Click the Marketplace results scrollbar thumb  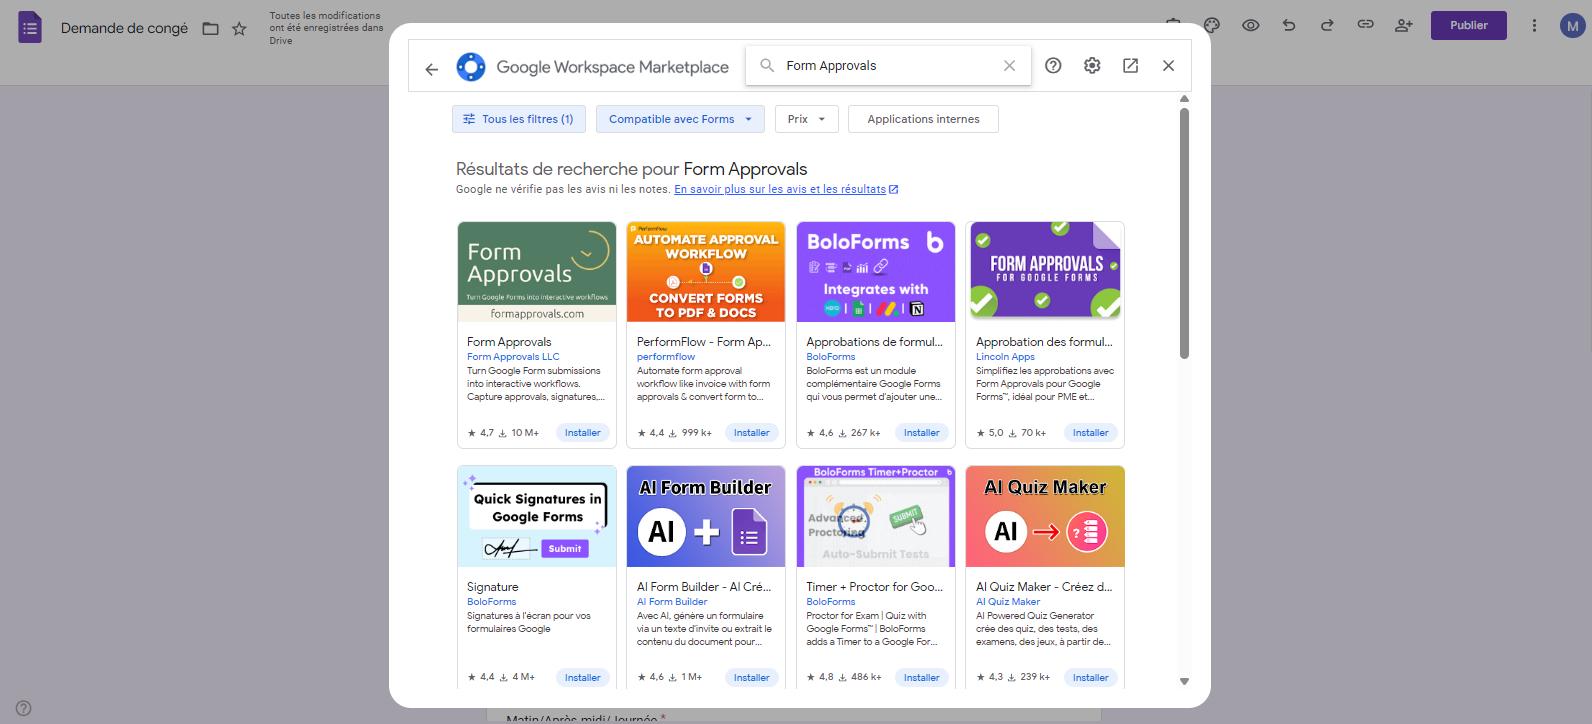[1184, 233]
